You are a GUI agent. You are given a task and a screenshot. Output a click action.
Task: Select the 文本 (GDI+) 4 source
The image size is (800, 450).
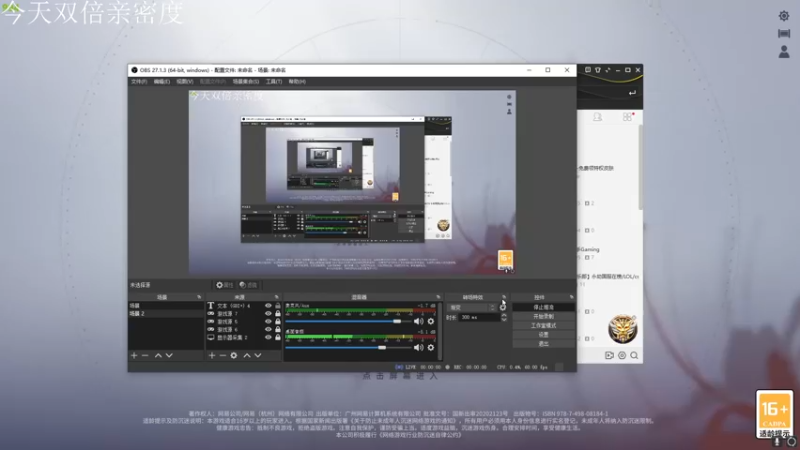pyautogui.click(x=234, y=306)
